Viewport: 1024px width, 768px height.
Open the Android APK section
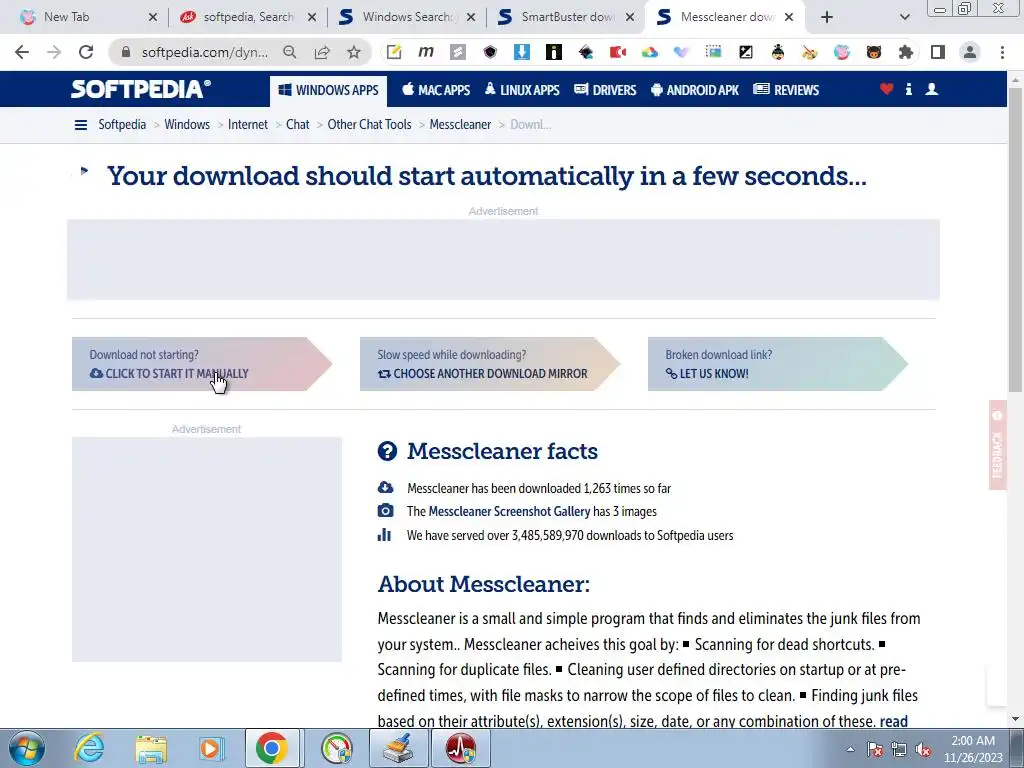click(x=695, y=90)
